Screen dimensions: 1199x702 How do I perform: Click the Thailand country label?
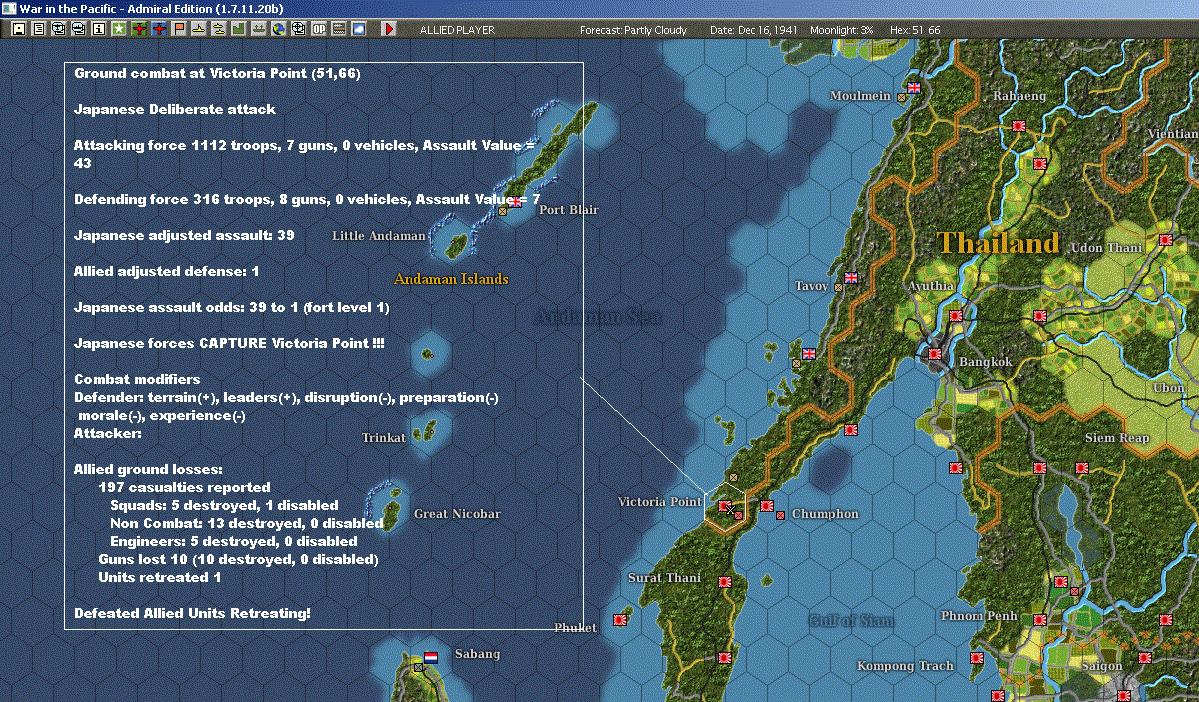click(999, 242)
